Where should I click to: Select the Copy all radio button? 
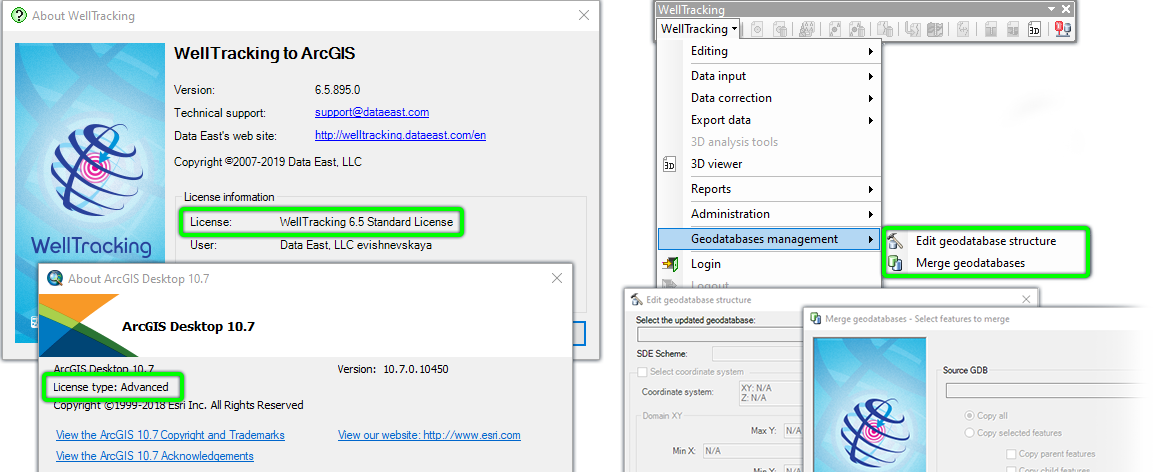pyautogui.click(x=970, y=416)
